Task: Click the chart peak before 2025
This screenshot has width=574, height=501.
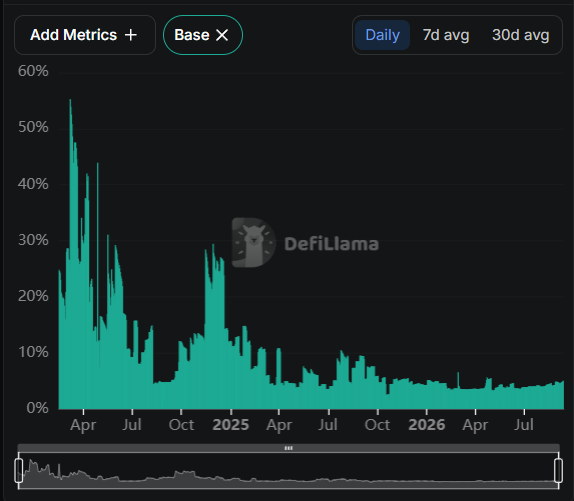Action: [x=213, y=246]
